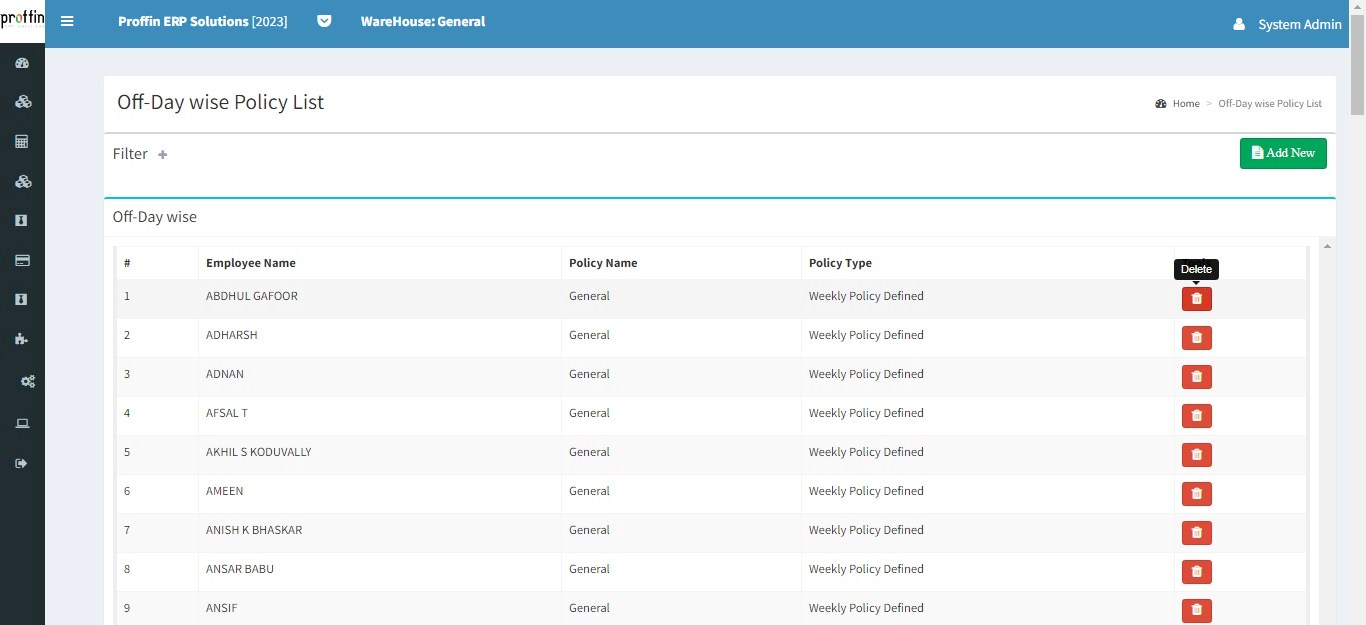The width and height of the screenshot is (1366, 625).
Task: Delete the ADNAN policy row
Action: (1197, 377)
